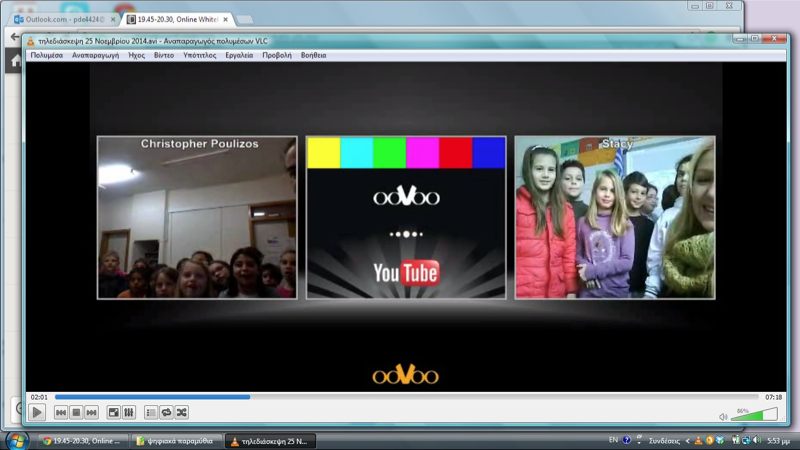Viewport: 800px width, 450px height.
Task: Switch to 19.45-20.30 Online Whiteboard tab
Action: click(x=178, y=19)
